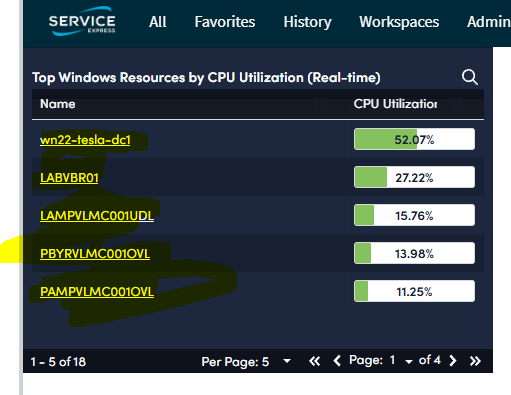
Task: Open the History menu
Action: click(307, 22)
